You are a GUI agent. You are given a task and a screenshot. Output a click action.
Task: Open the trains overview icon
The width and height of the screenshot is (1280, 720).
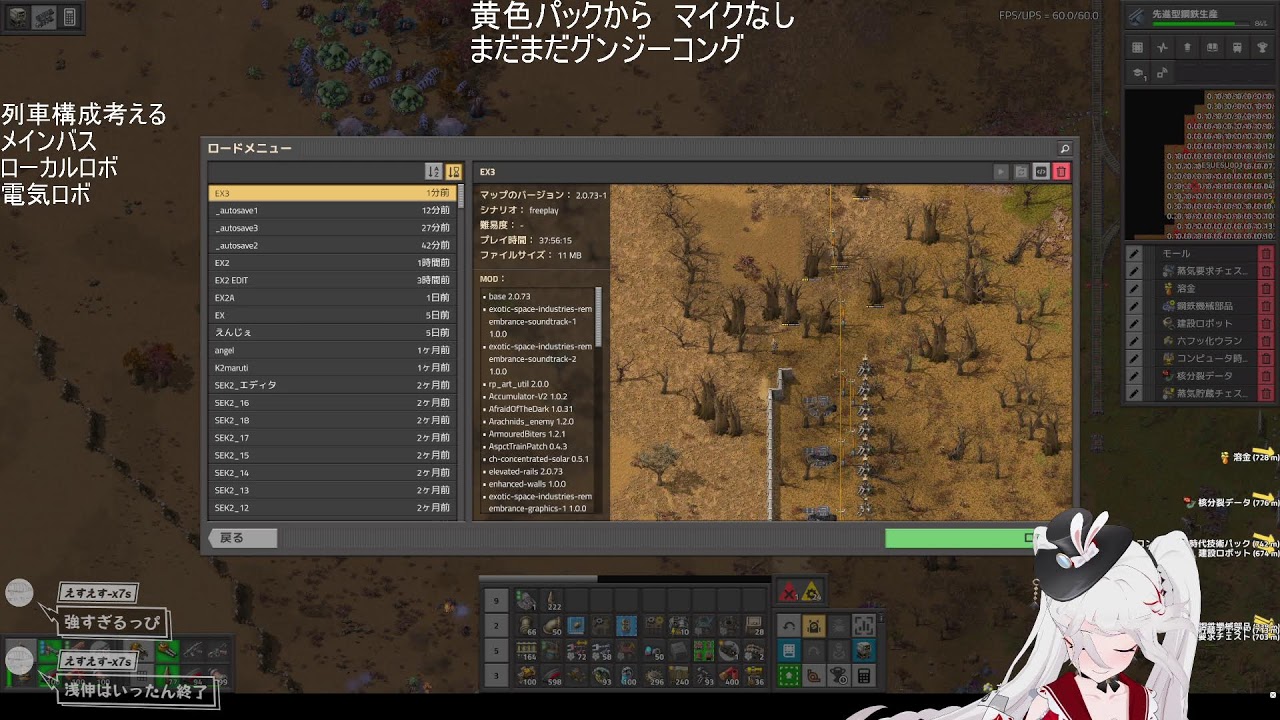pyautogui.click(x=1237, y=48)
